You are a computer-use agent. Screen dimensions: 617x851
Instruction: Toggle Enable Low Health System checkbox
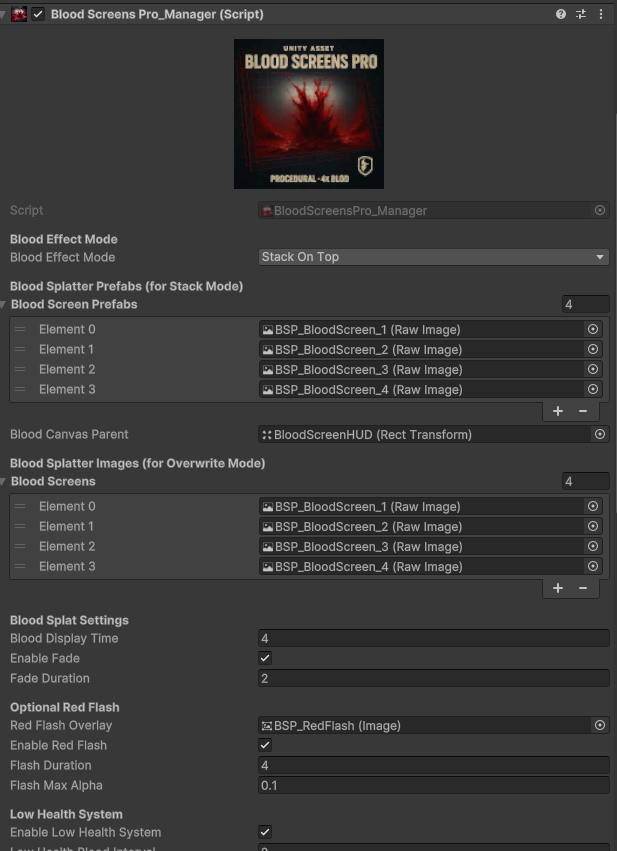pyautogui.click(x=265, y=833)
